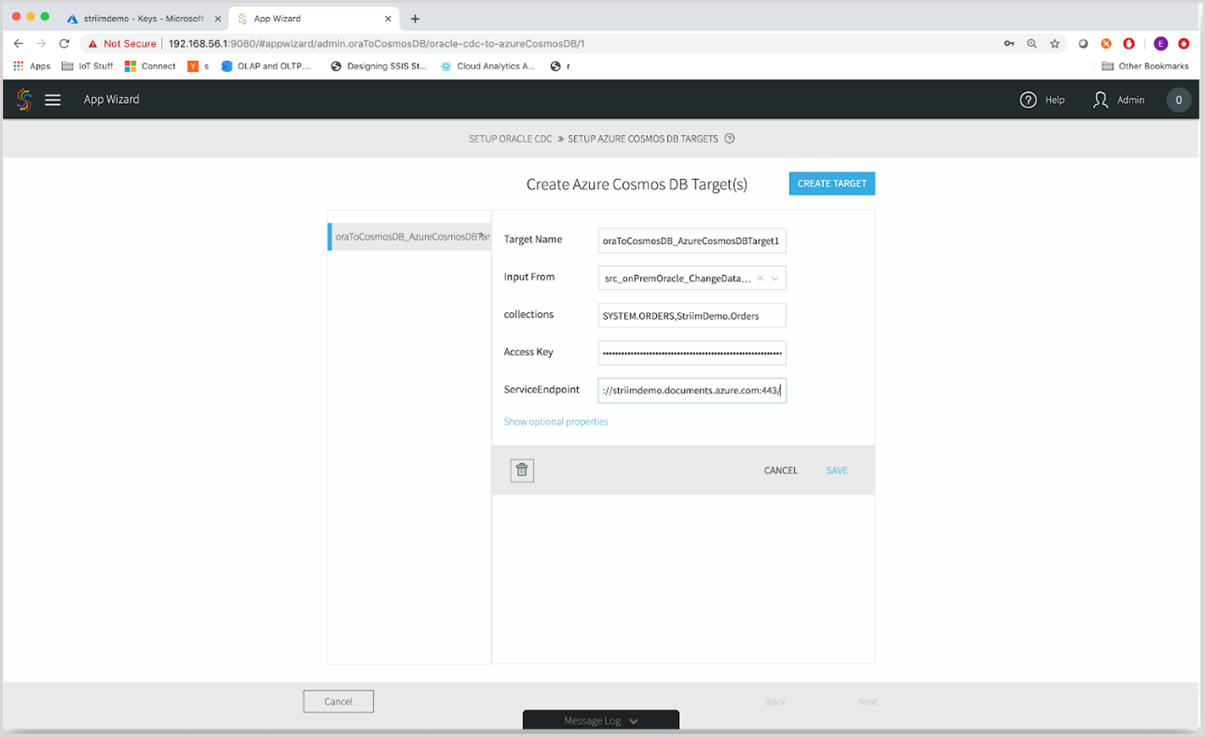Open the Admin user profile menu
The width and height of the screenshot is (1206, 737).
tap(1117, 100)
